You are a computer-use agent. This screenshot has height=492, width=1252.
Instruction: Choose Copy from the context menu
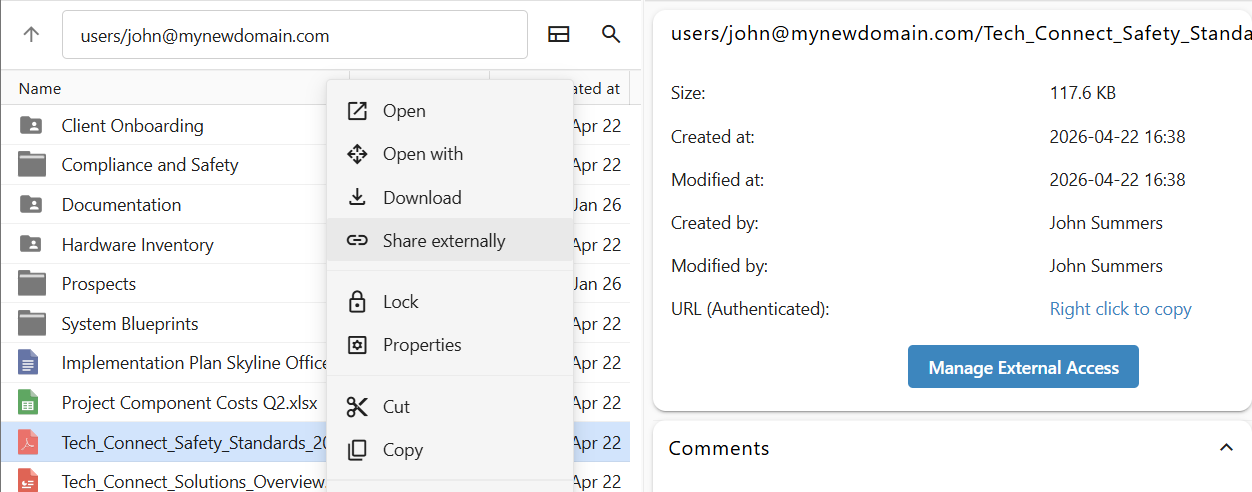click(x=450, y=450)
